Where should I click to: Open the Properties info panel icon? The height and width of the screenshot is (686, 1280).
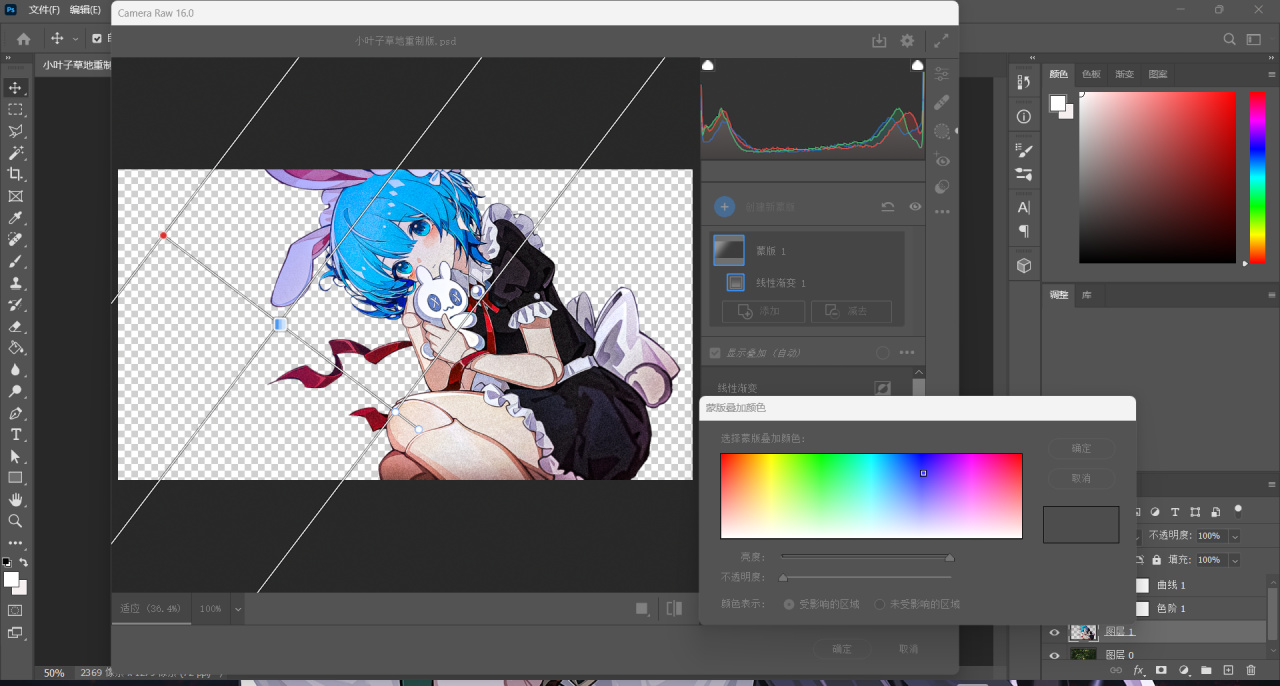coord(1023,116)
